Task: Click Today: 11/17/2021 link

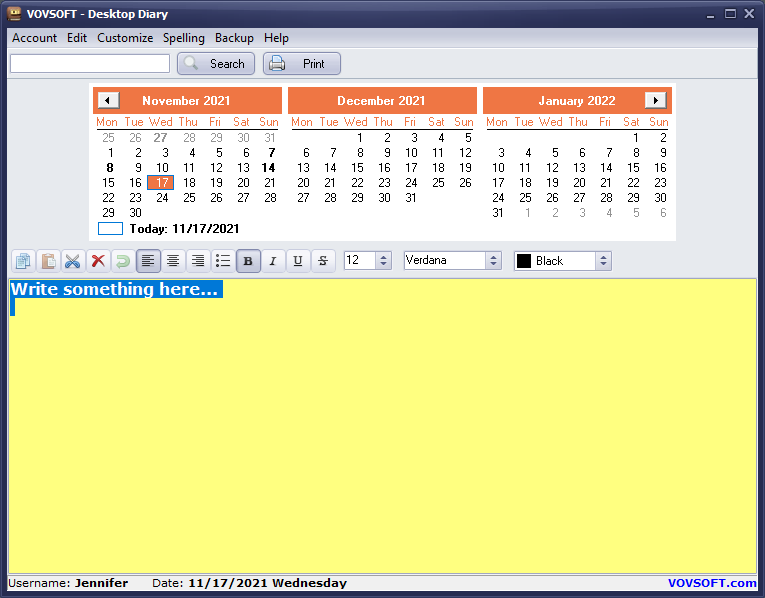Action: [184, 229]
